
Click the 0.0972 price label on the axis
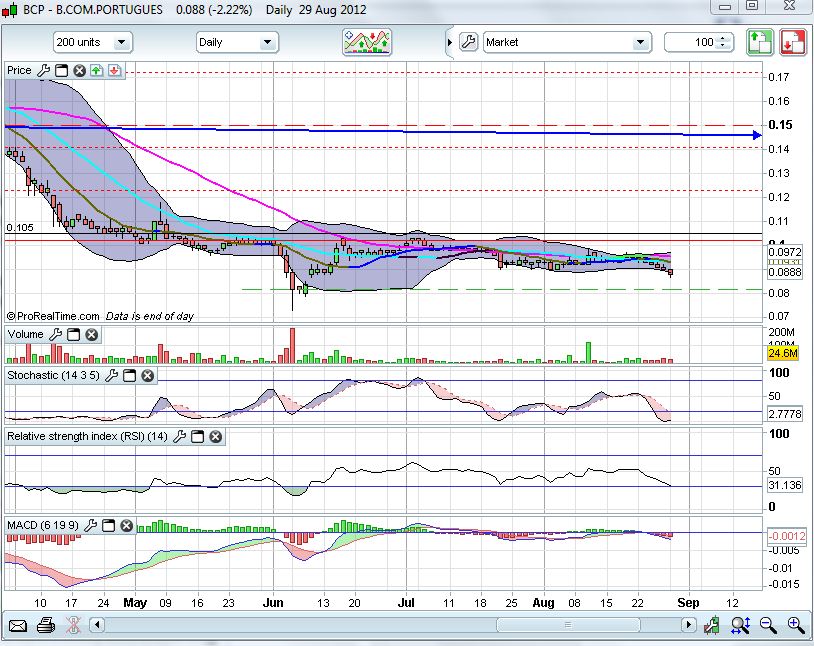(785, 252)
